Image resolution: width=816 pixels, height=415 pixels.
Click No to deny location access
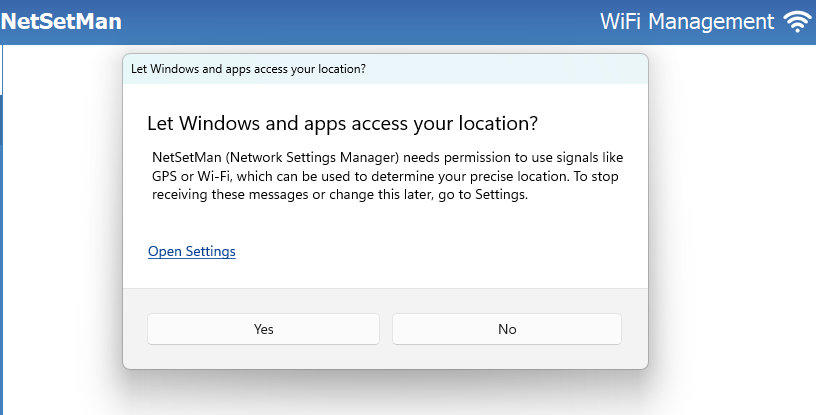pos(507,329)
